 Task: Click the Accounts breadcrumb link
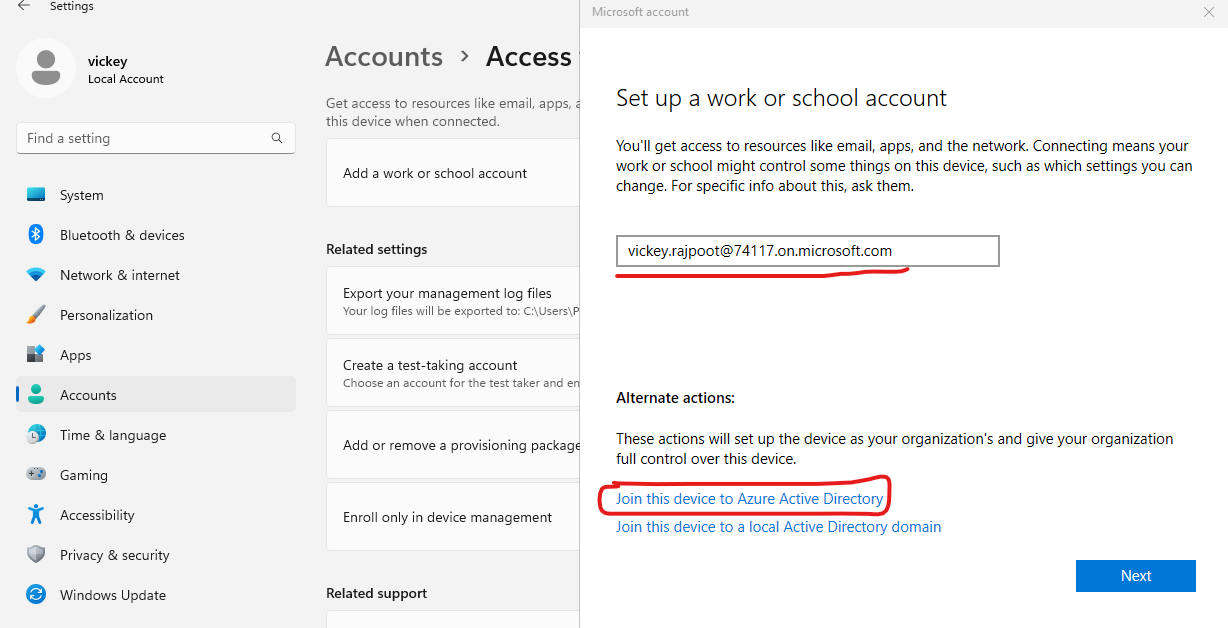tap(384, 57)
